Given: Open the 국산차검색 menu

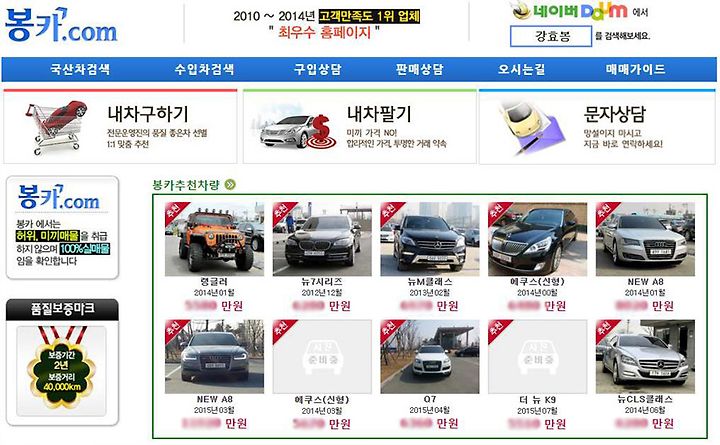Looking at the screenshot, I should [x=80, y=69].
